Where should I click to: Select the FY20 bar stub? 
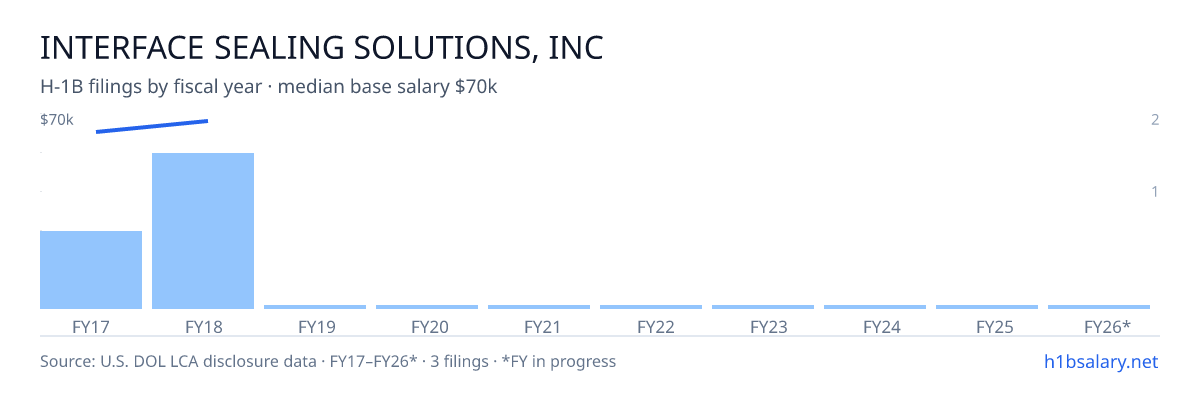click(x=427, y=307)
